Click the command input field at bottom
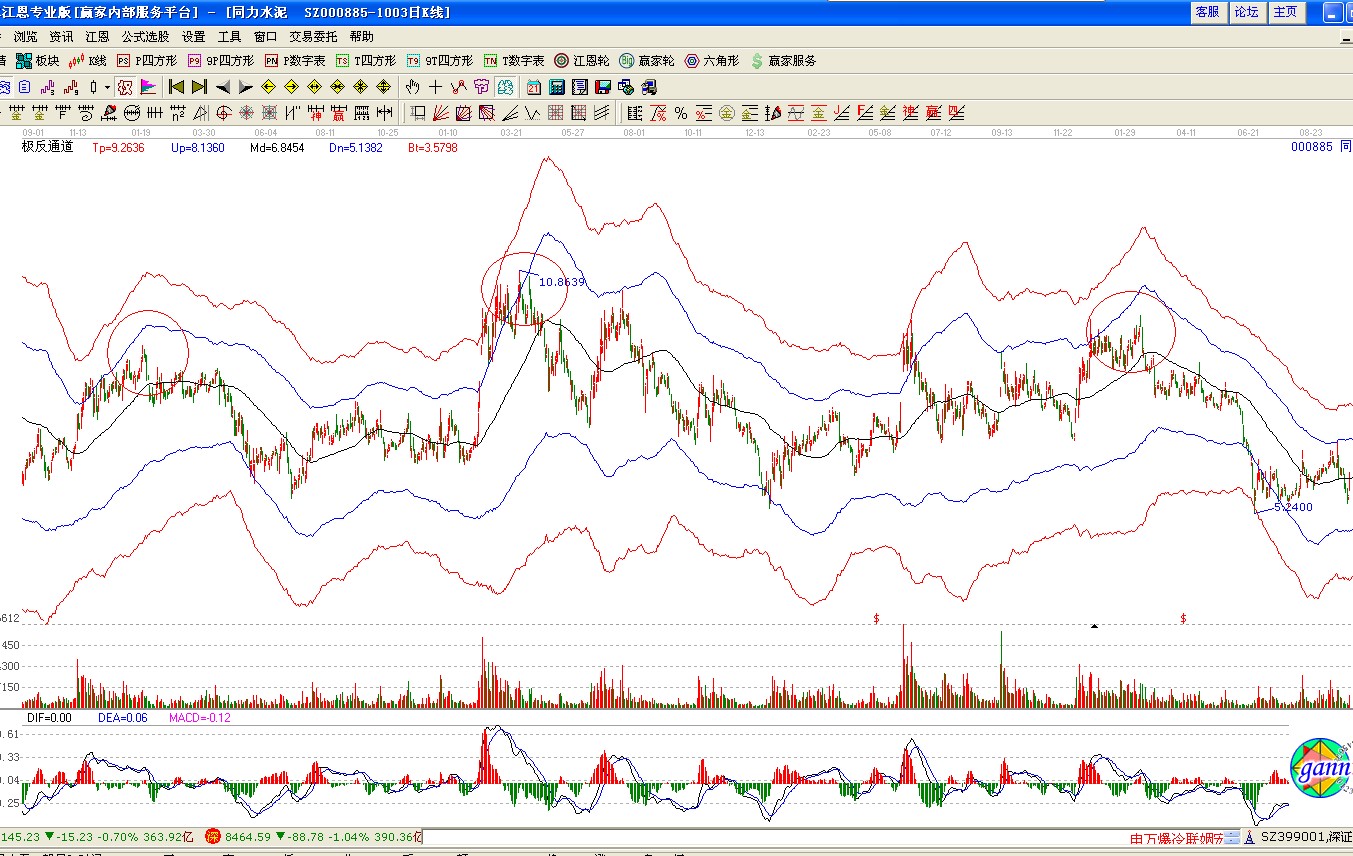Image resolution: width=1353 pixels, height=856 pixels. (770, 837)
